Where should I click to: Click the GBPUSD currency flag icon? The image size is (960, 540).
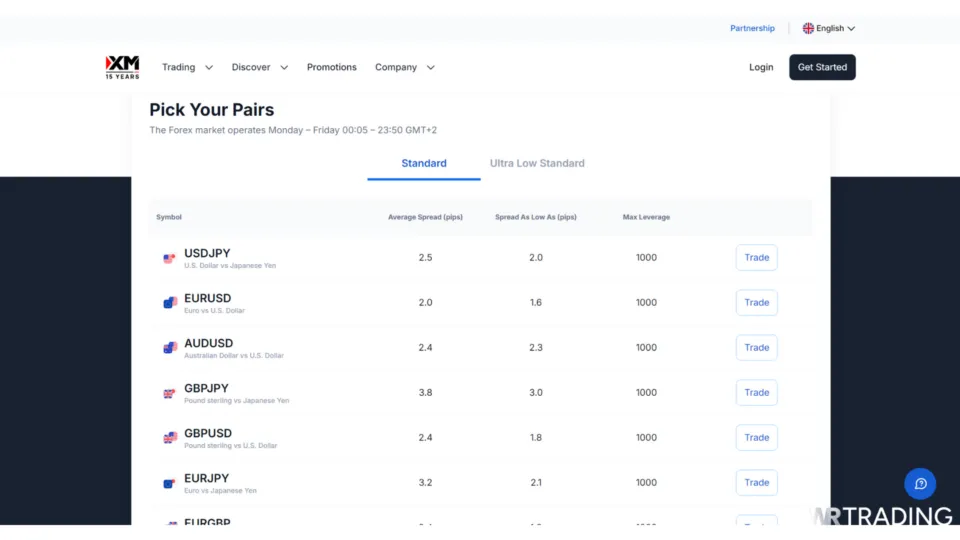point(170,438)
